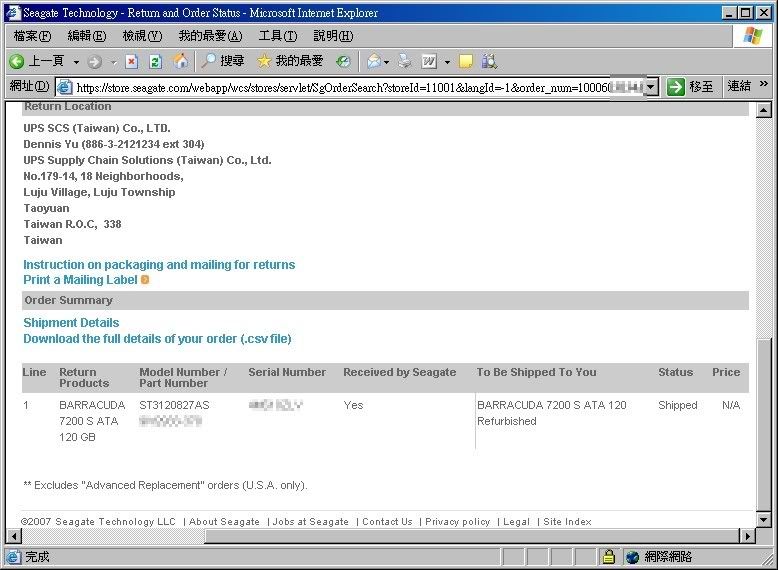Open the Help (說明) menu

333,36
